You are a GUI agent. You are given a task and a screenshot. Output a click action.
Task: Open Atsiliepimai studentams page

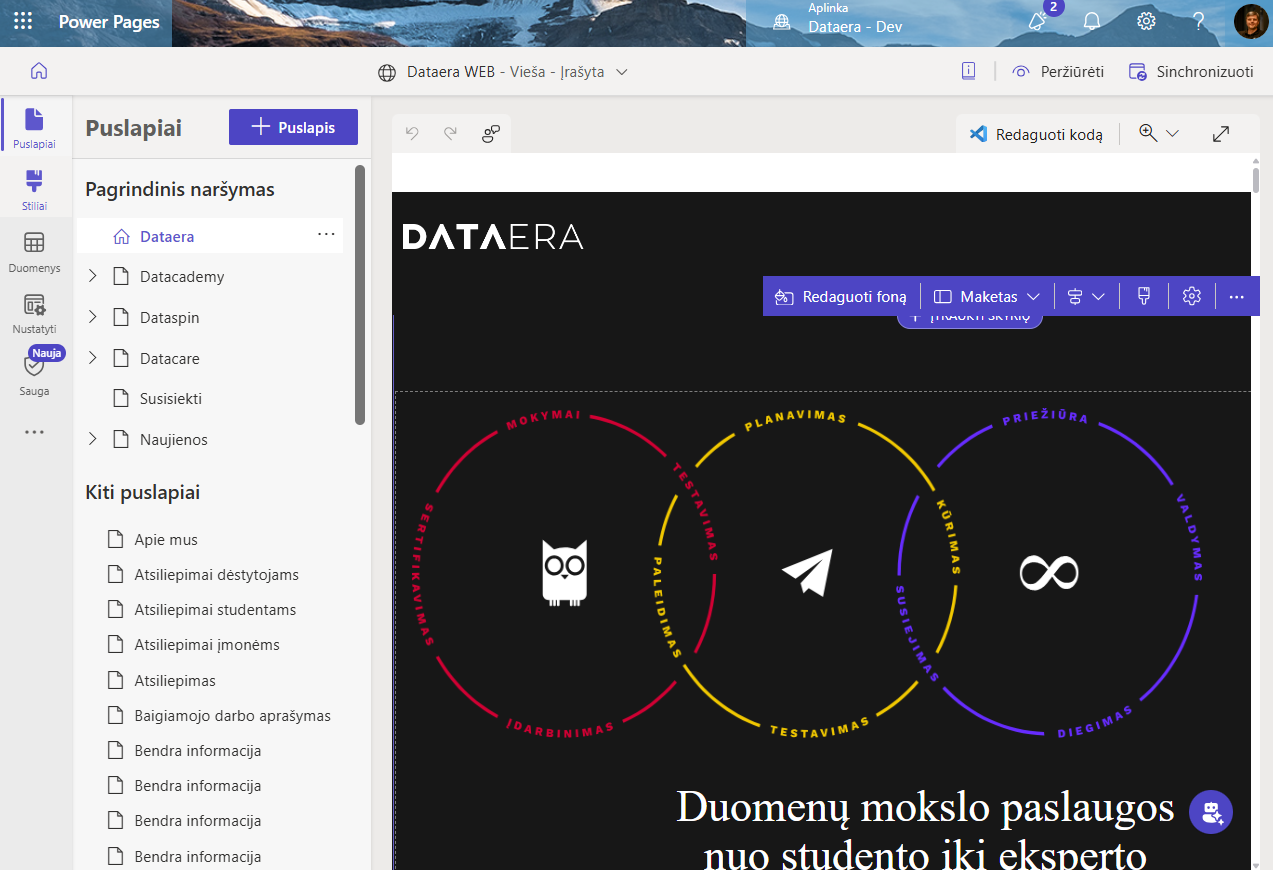216,610
